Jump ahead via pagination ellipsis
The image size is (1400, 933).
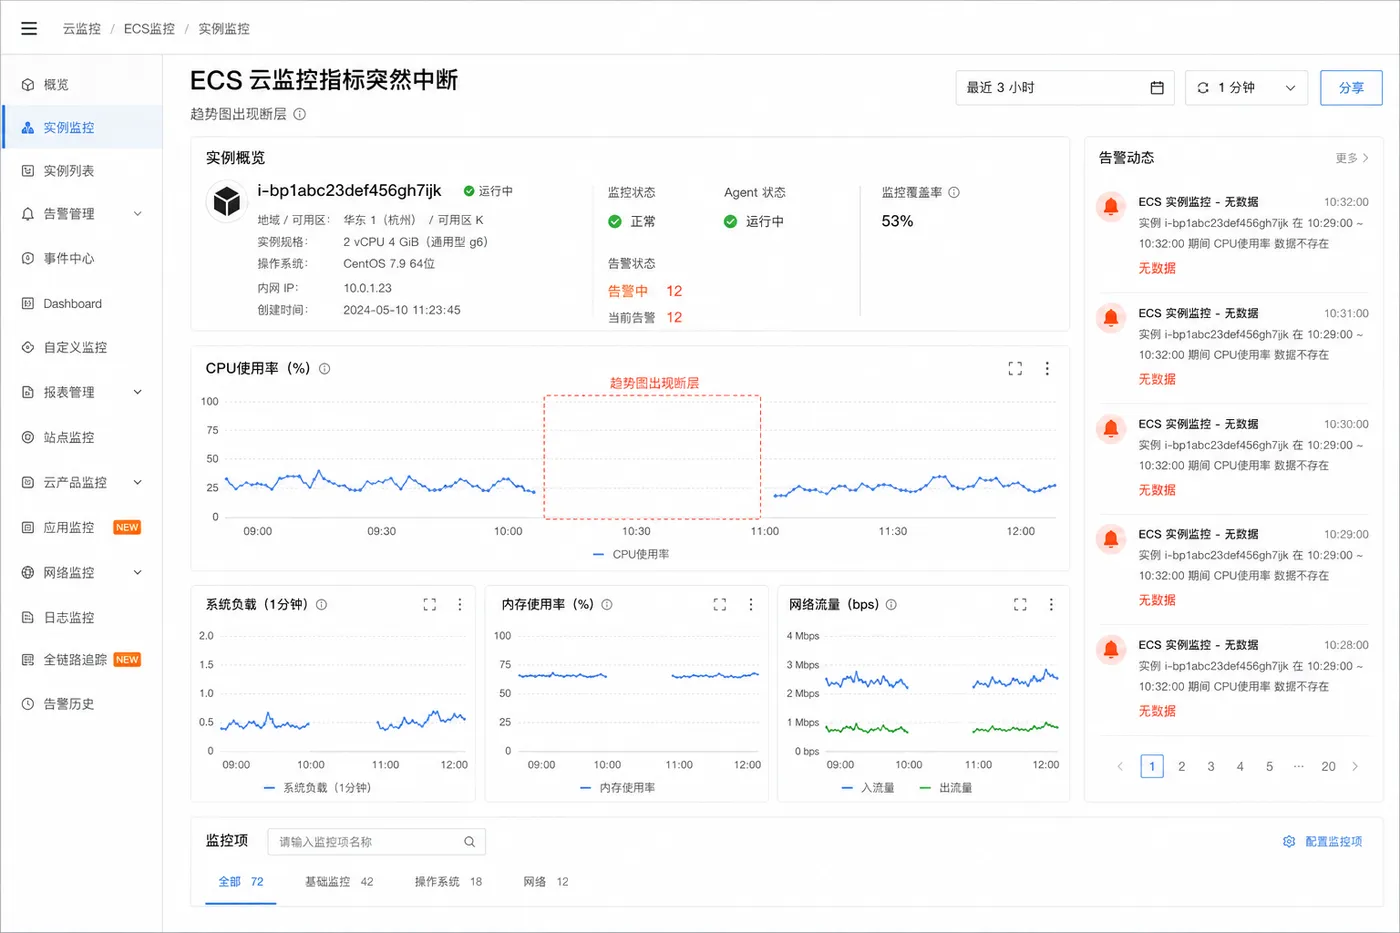[x=1298, y=766]
